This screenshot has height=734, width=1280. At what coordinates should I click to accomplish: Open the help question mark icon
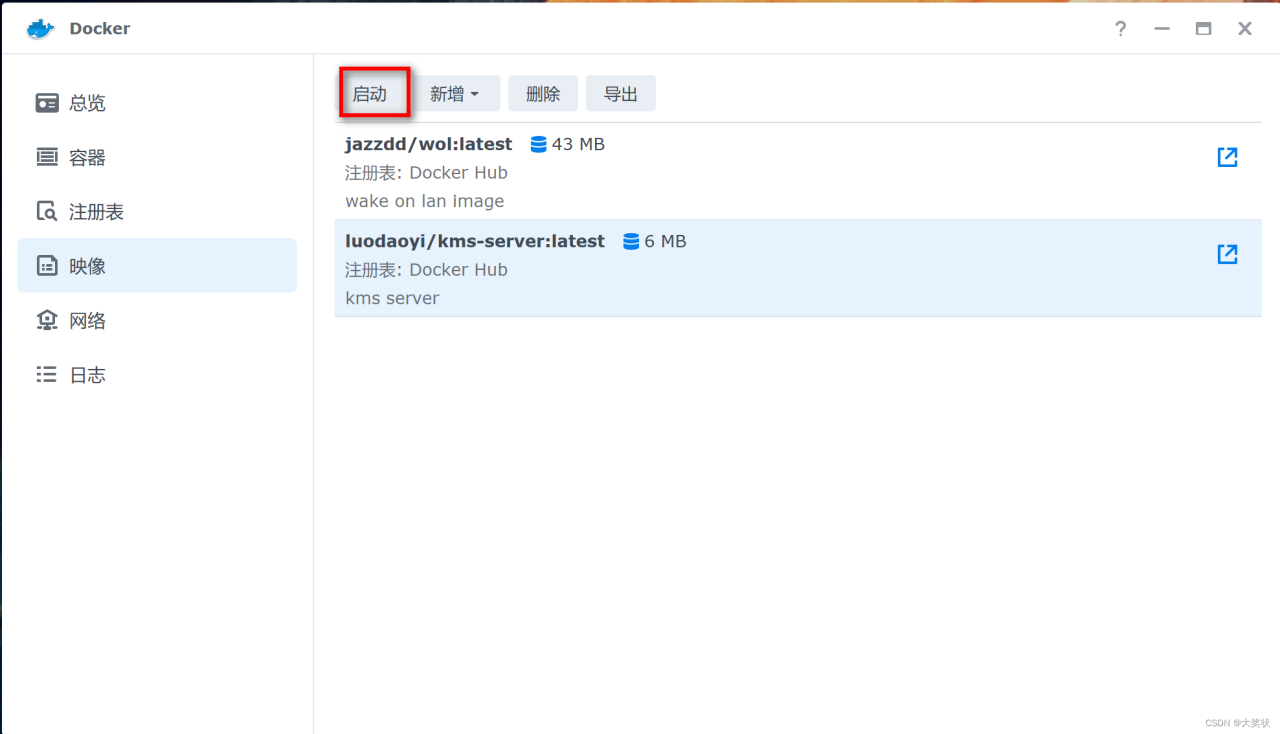point(1121,29)
